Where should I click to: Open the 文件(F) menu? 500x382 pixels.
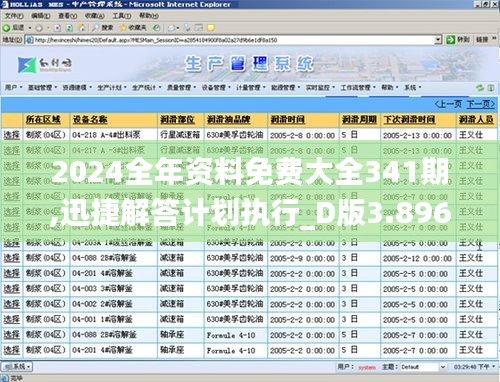[x=14, y=16]
